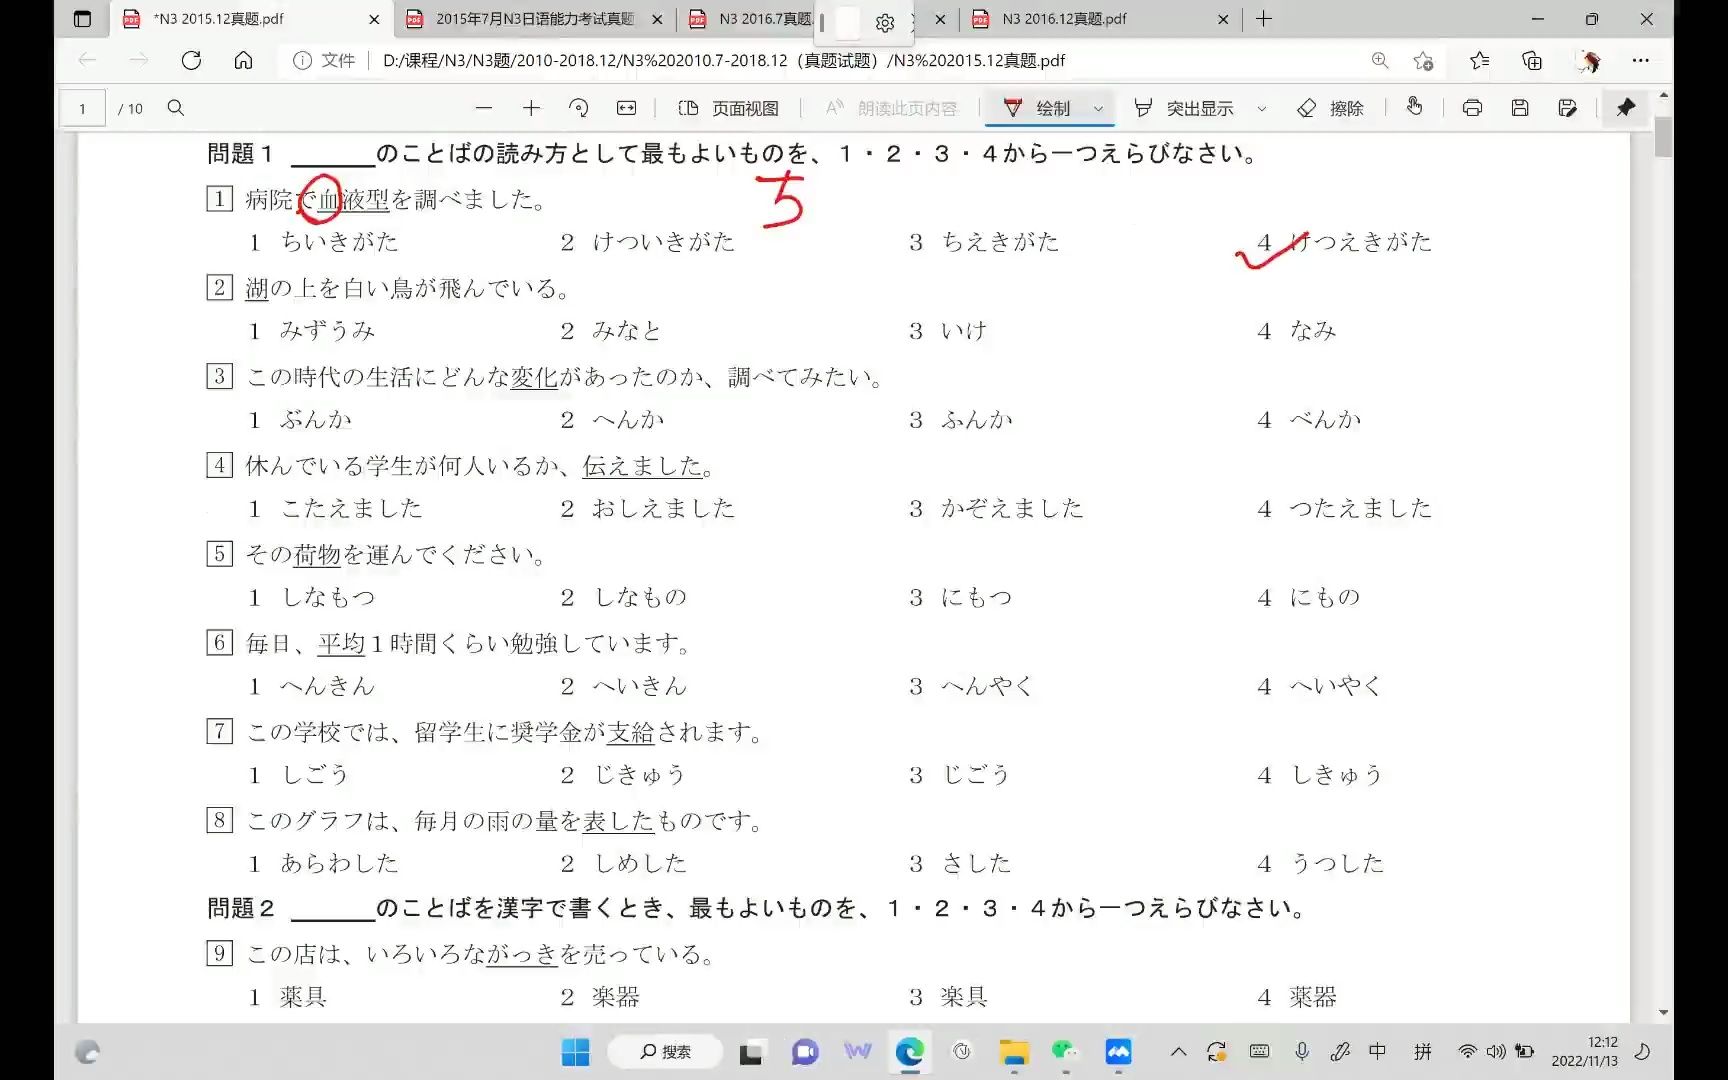Open Microsoft Edge from the taskbar

point(910,1052)
